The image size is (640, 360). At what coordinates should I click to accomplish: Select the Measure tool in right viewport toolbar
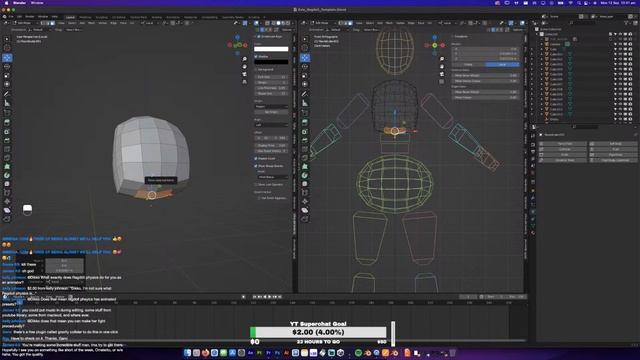305,103
